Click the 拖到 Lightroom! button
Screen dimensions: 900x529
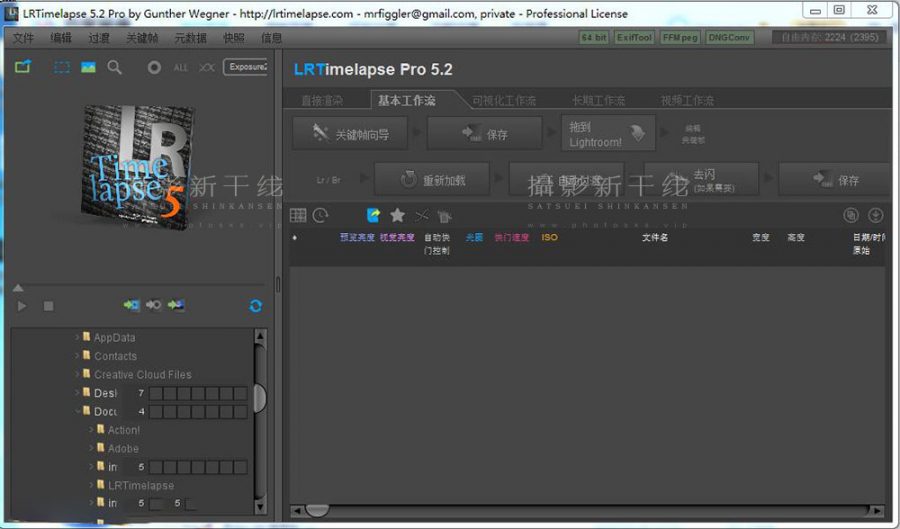608,133
